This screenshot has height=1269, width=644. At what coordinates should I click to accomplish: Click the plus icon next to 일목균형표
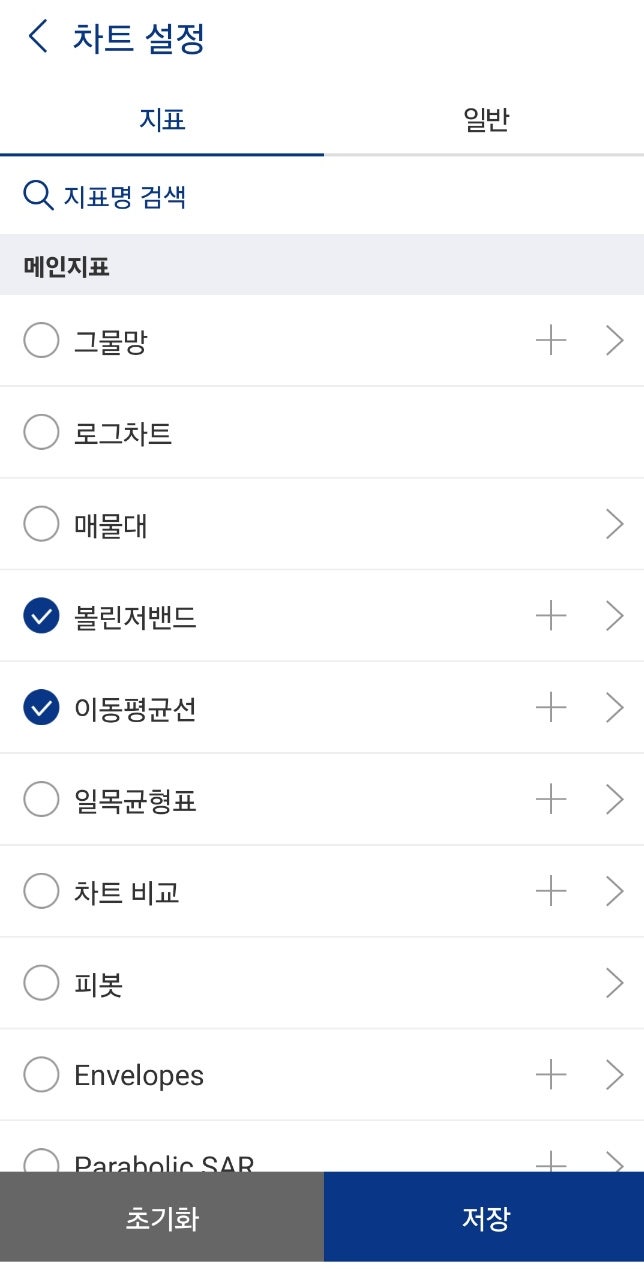pyautogui.click(x=550, y=799)
